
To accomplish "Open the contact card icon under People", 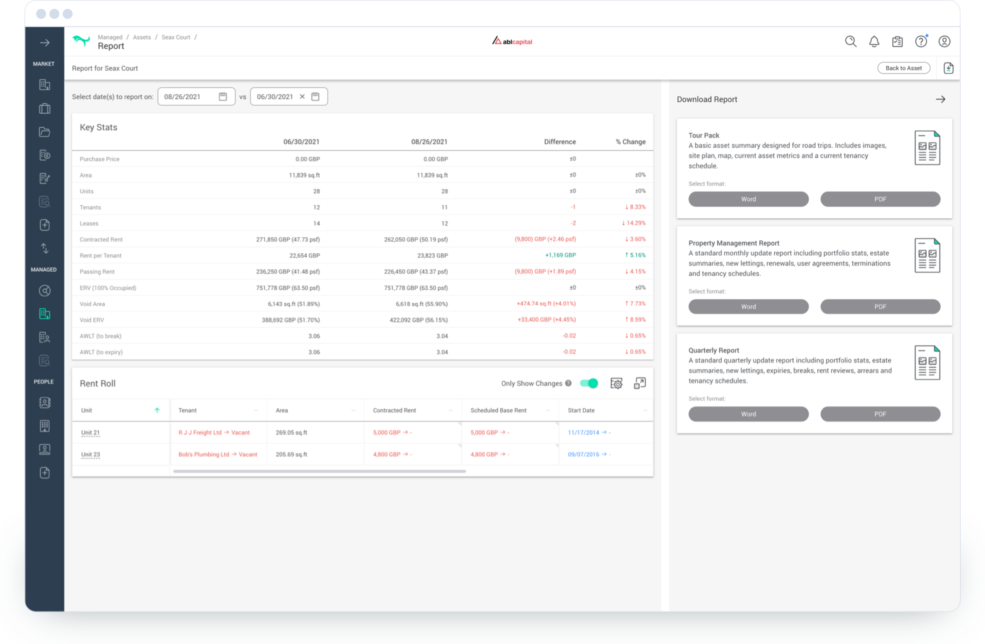I will pyautogui.click(x=45, y=403).
